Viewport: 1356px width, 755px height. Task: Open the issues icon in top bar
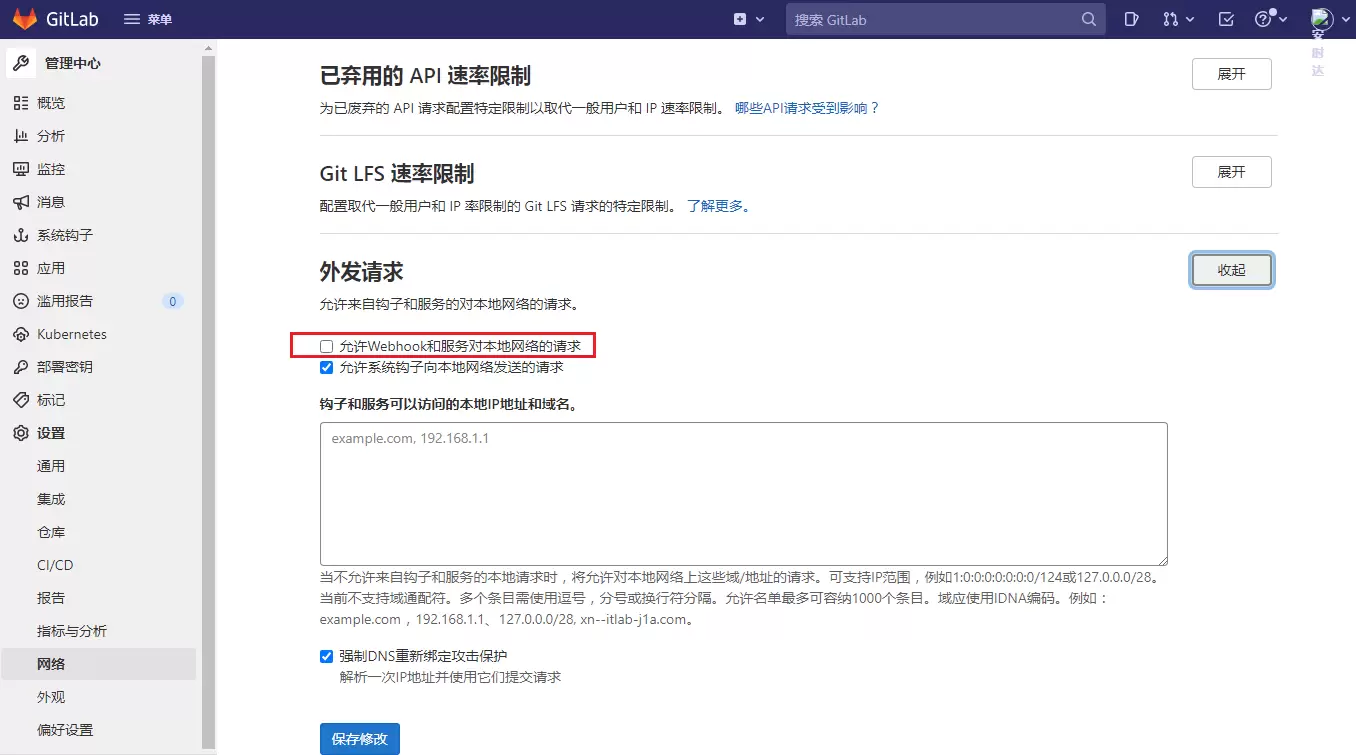coord(1131,19)
